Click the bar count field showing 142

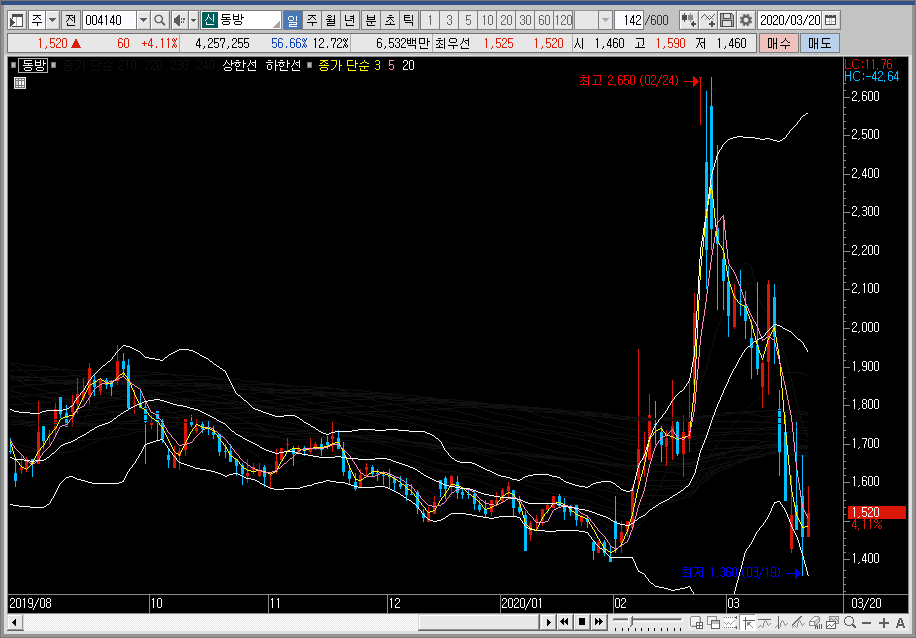click(x=629, y=20)
